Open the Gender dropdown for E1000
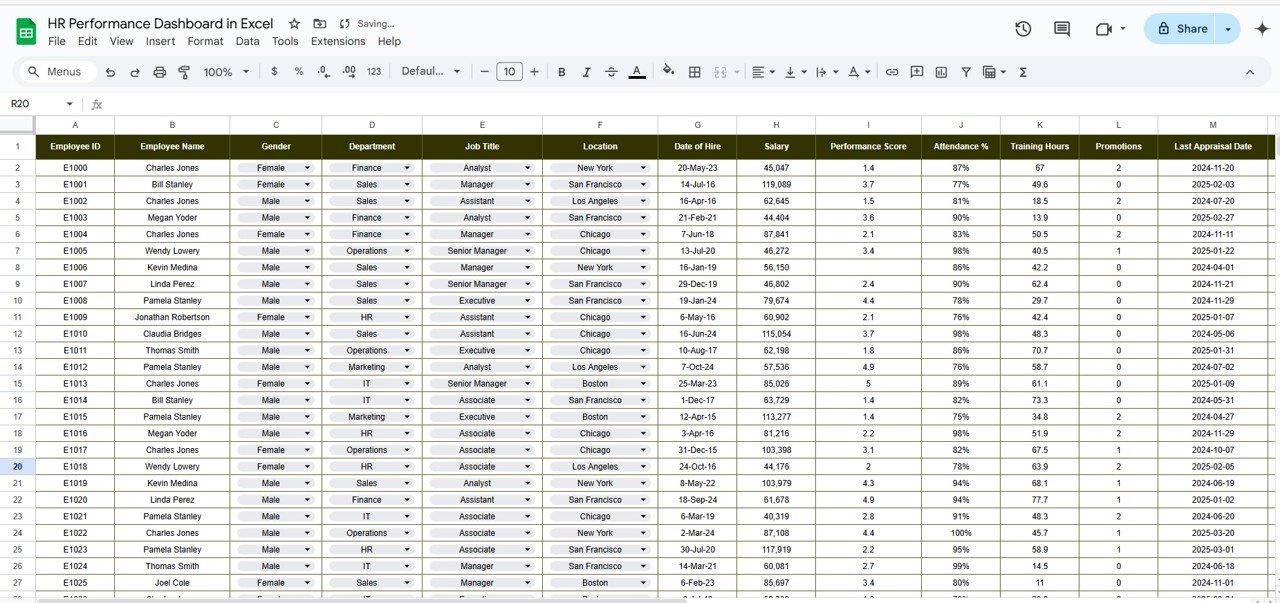1280x603 pixels. [307, 168]
